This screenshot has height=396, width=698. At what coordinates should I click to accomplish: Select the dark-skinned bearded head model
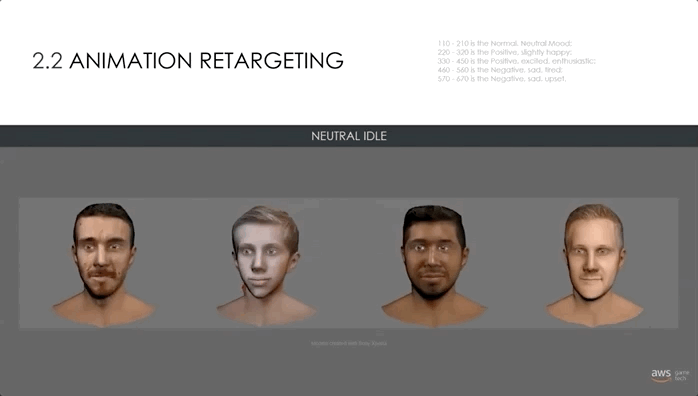click(434, 266)
